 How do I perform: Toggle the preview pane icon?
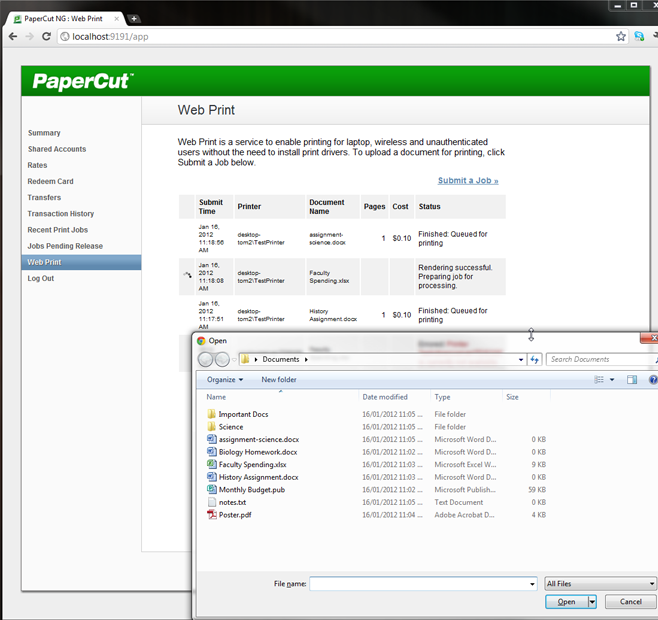tap(632, 380)
